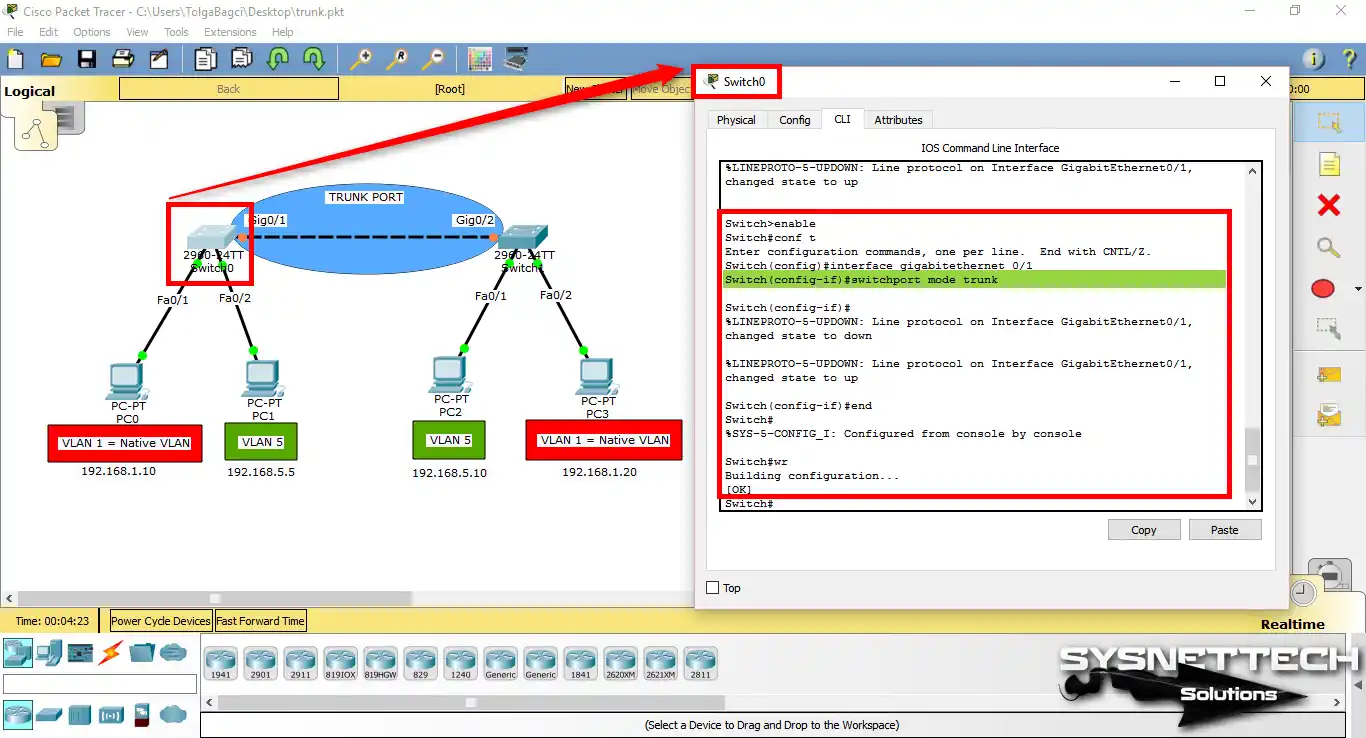This screenshot has height=738, width=1366.
Task: Pick the 2901 router device
Action: tap(260, 664)
